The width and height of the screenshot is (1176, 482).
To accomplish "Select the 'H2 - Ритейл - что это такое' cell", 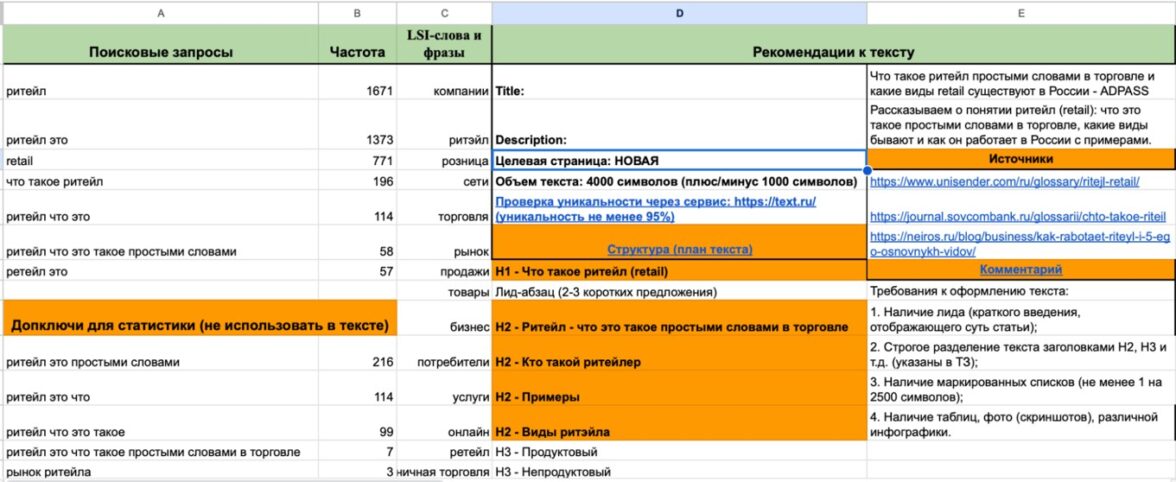I will click(680, 318).
